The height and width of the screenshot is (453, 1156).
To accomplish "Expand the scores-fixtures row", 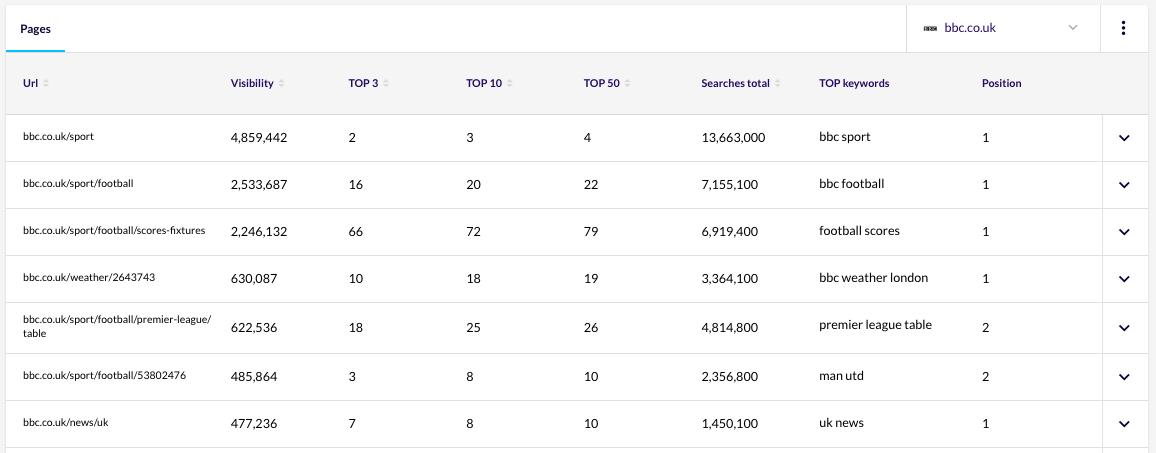I will tap(1124, 232).
